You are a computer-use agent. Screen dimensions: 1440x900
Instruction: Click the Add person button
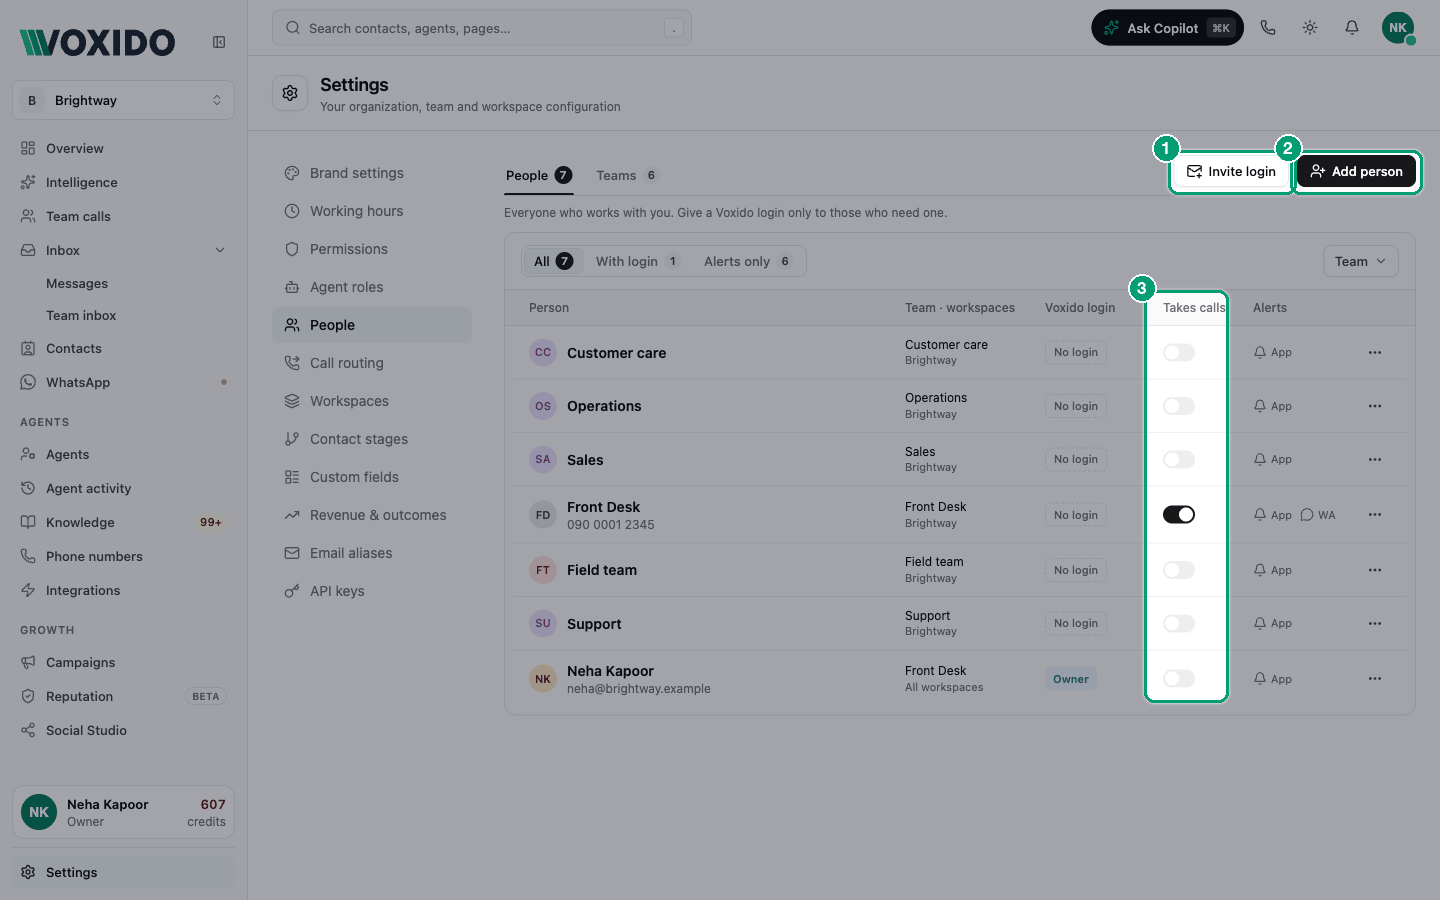pyautogui.click(x=1356, y=172)
